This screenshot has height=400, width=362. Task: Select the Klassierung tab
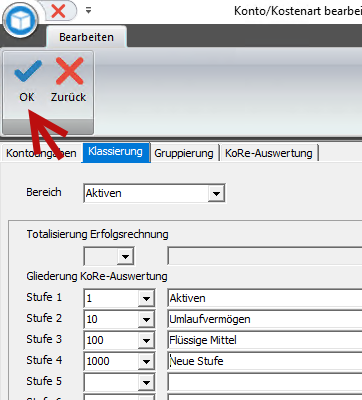click(116, 152)
